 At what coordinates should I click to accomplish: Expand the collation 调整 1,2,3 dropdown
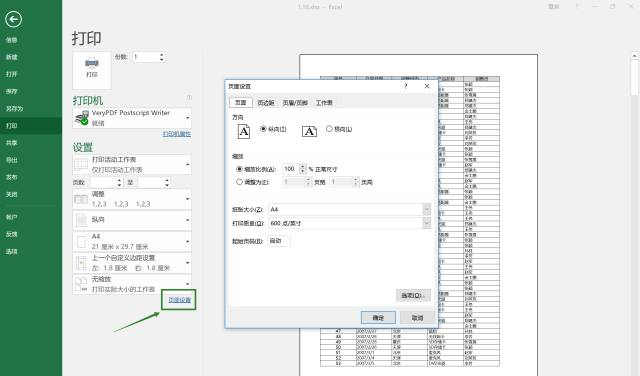pos(132,199)
